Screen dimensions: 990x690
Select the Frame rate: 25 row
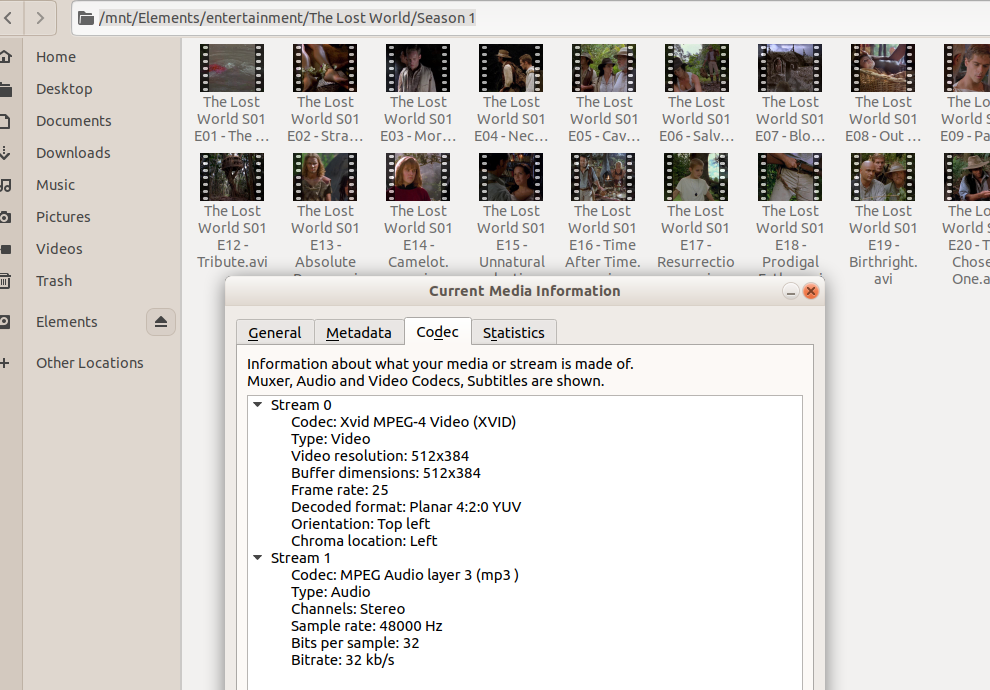pyautogui.click(x=340, y=490)
